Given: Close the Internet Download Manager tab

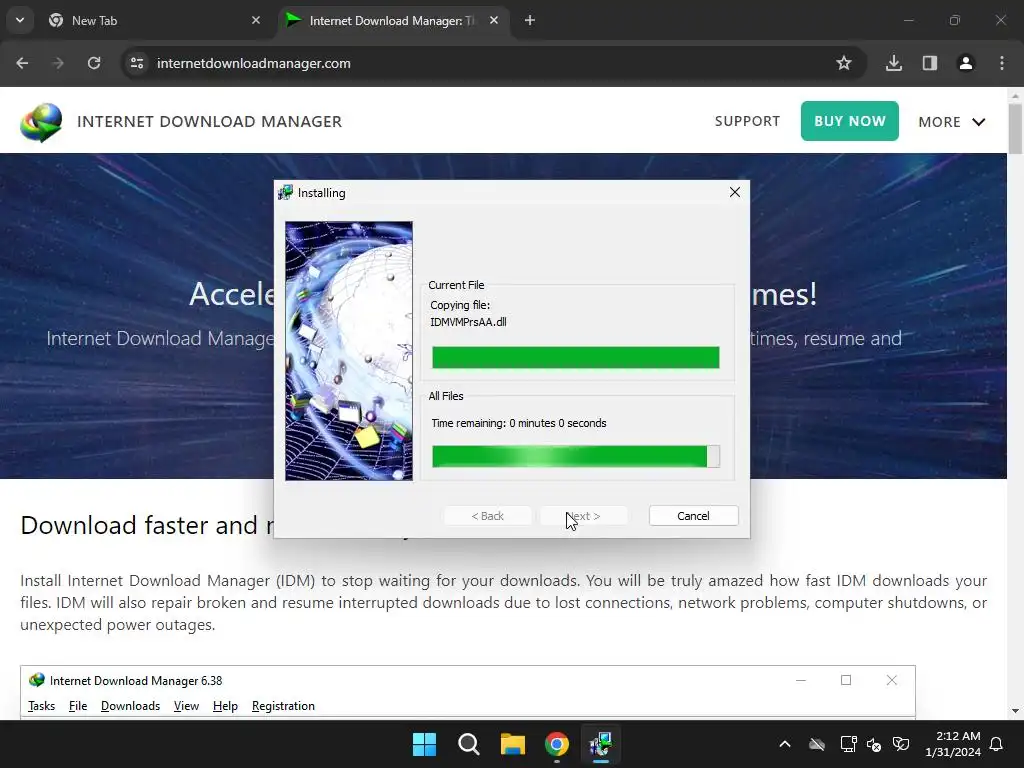Looking at the screenshot, I should [x=494, y=20].
